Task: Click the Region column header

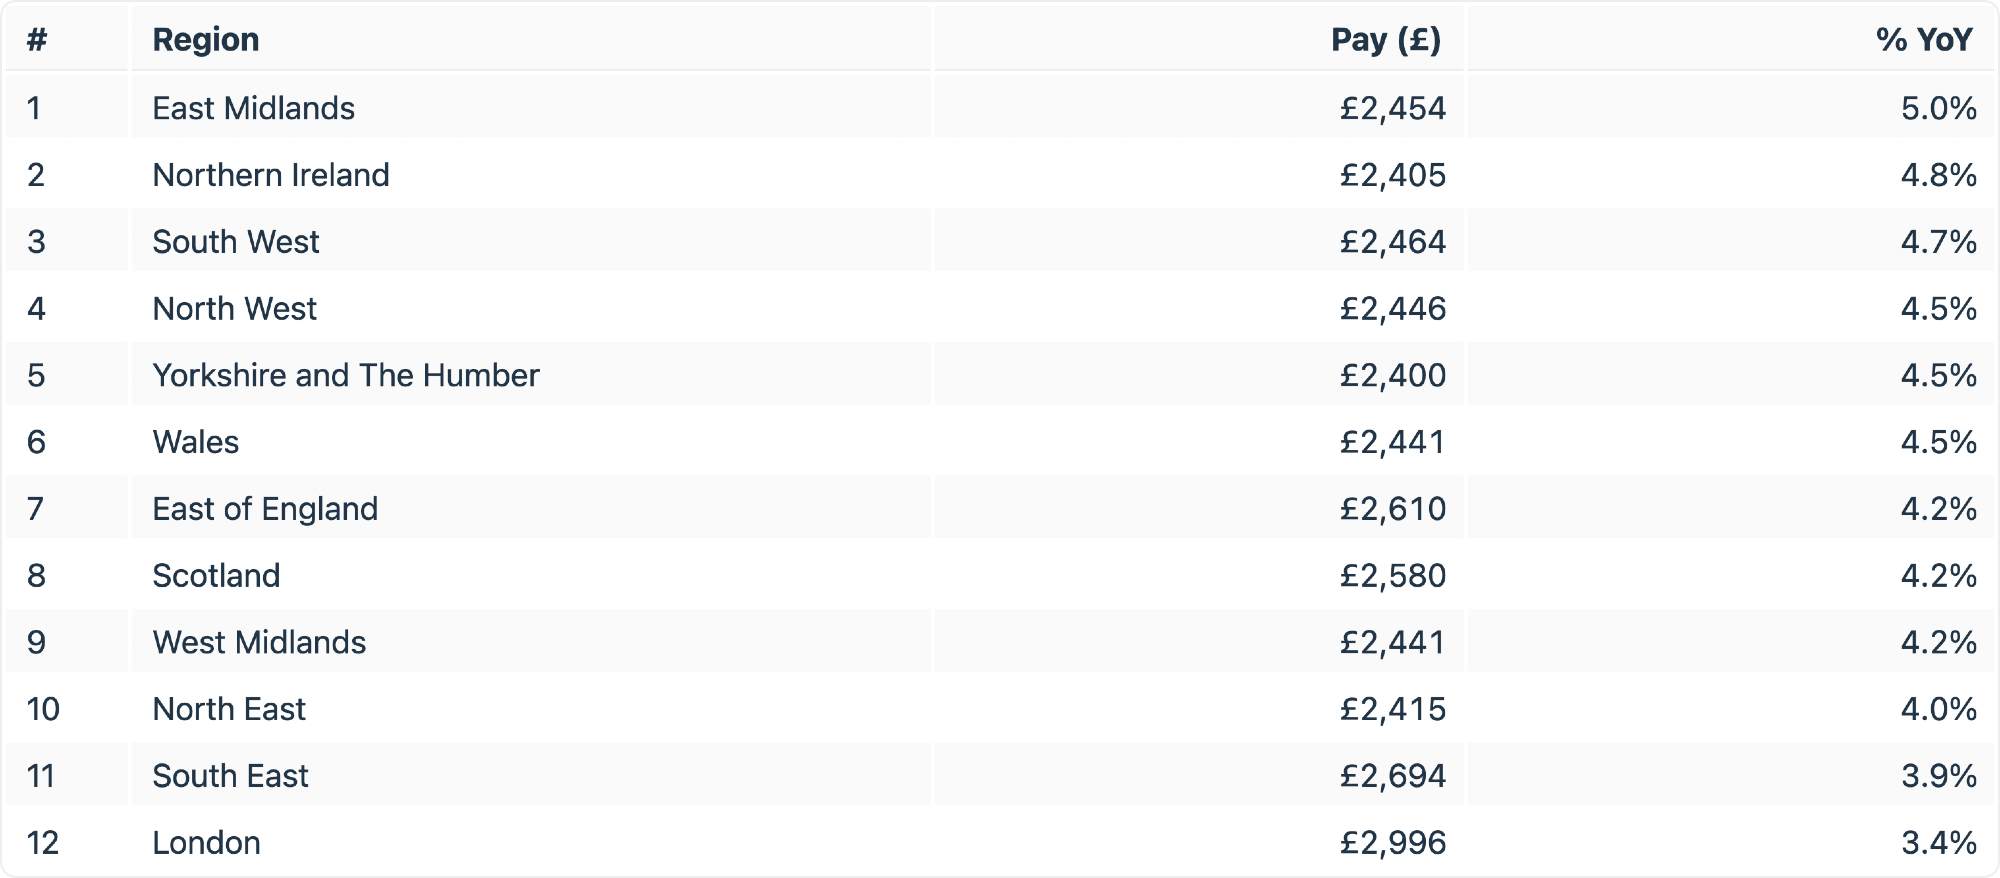Action: click(x=206, y=40)
